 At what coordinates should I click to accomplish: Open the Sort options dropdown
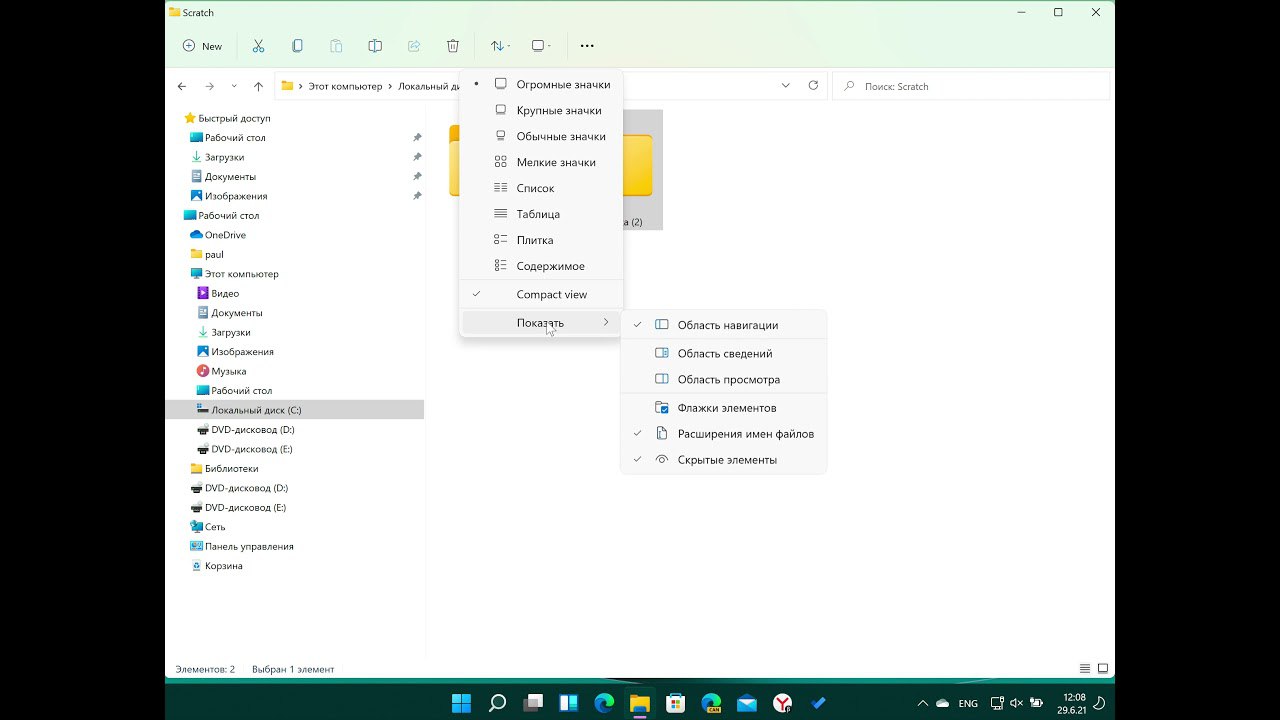pos(500,46)
